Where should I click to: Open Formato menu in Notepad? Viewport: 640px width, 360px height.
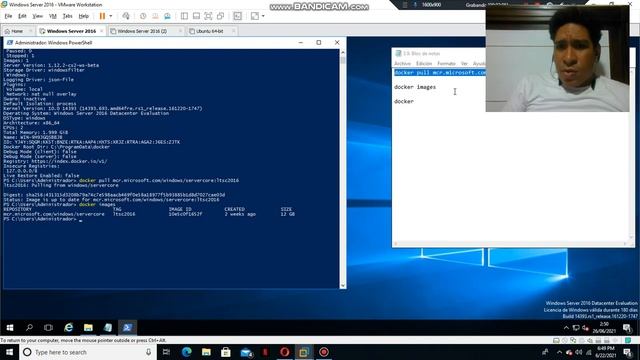(x=446, y=64)
